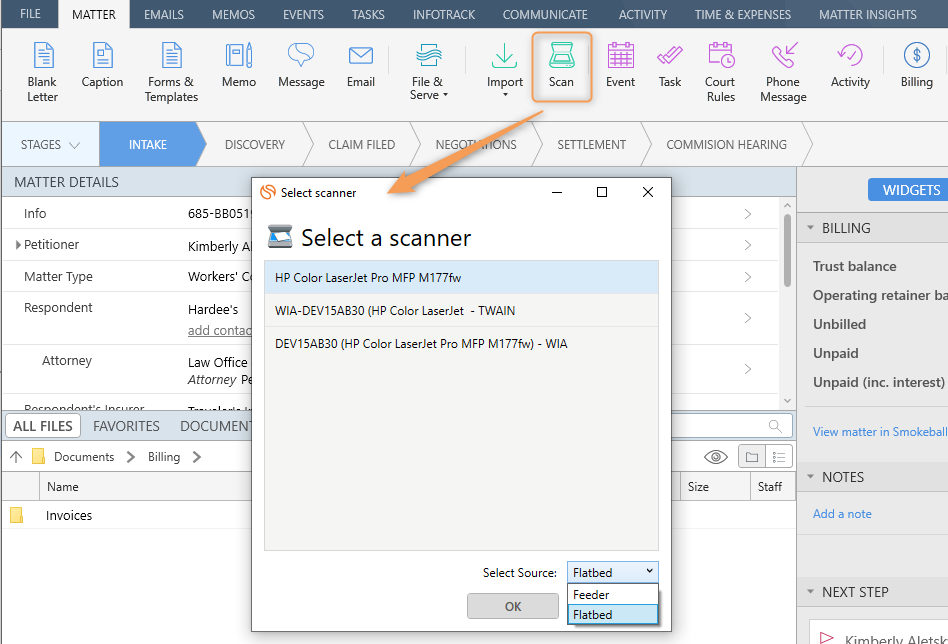The image size is (948, 644).
Task: Switch to the Time & Expenses tab
Action: coord(742,15)
